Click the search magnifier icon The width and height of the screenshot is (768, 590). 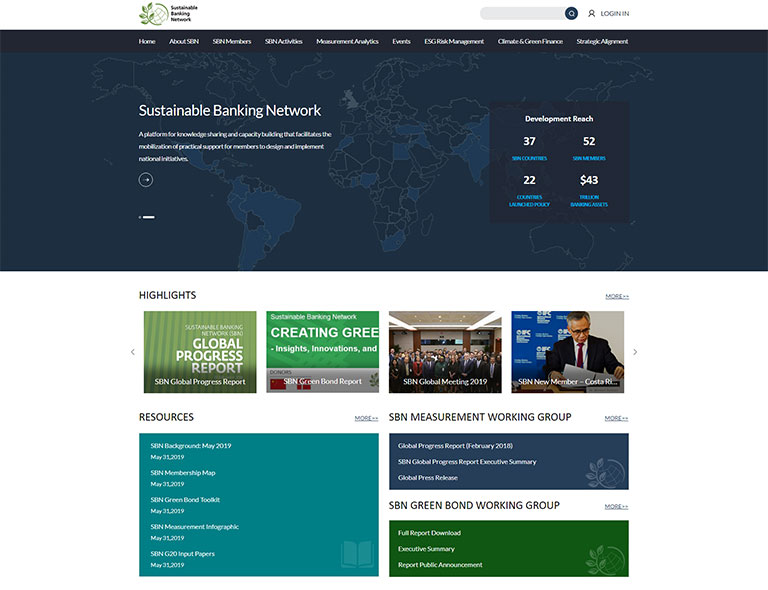[571, 14]
